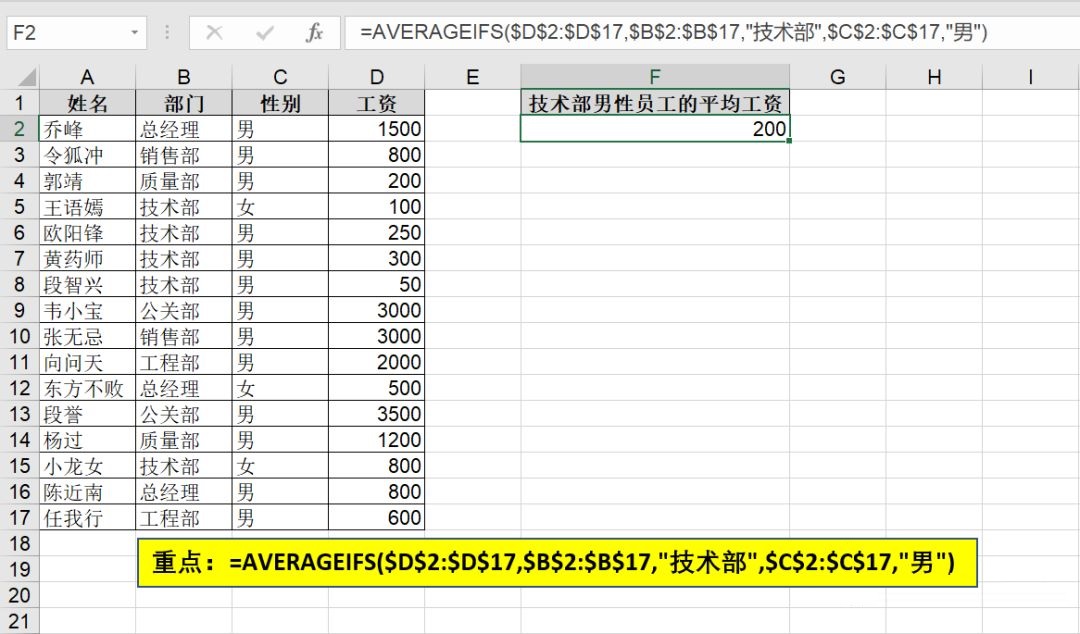Click department cell 工程部 for 向问天

pyautogui.click(x=184, y=362)
